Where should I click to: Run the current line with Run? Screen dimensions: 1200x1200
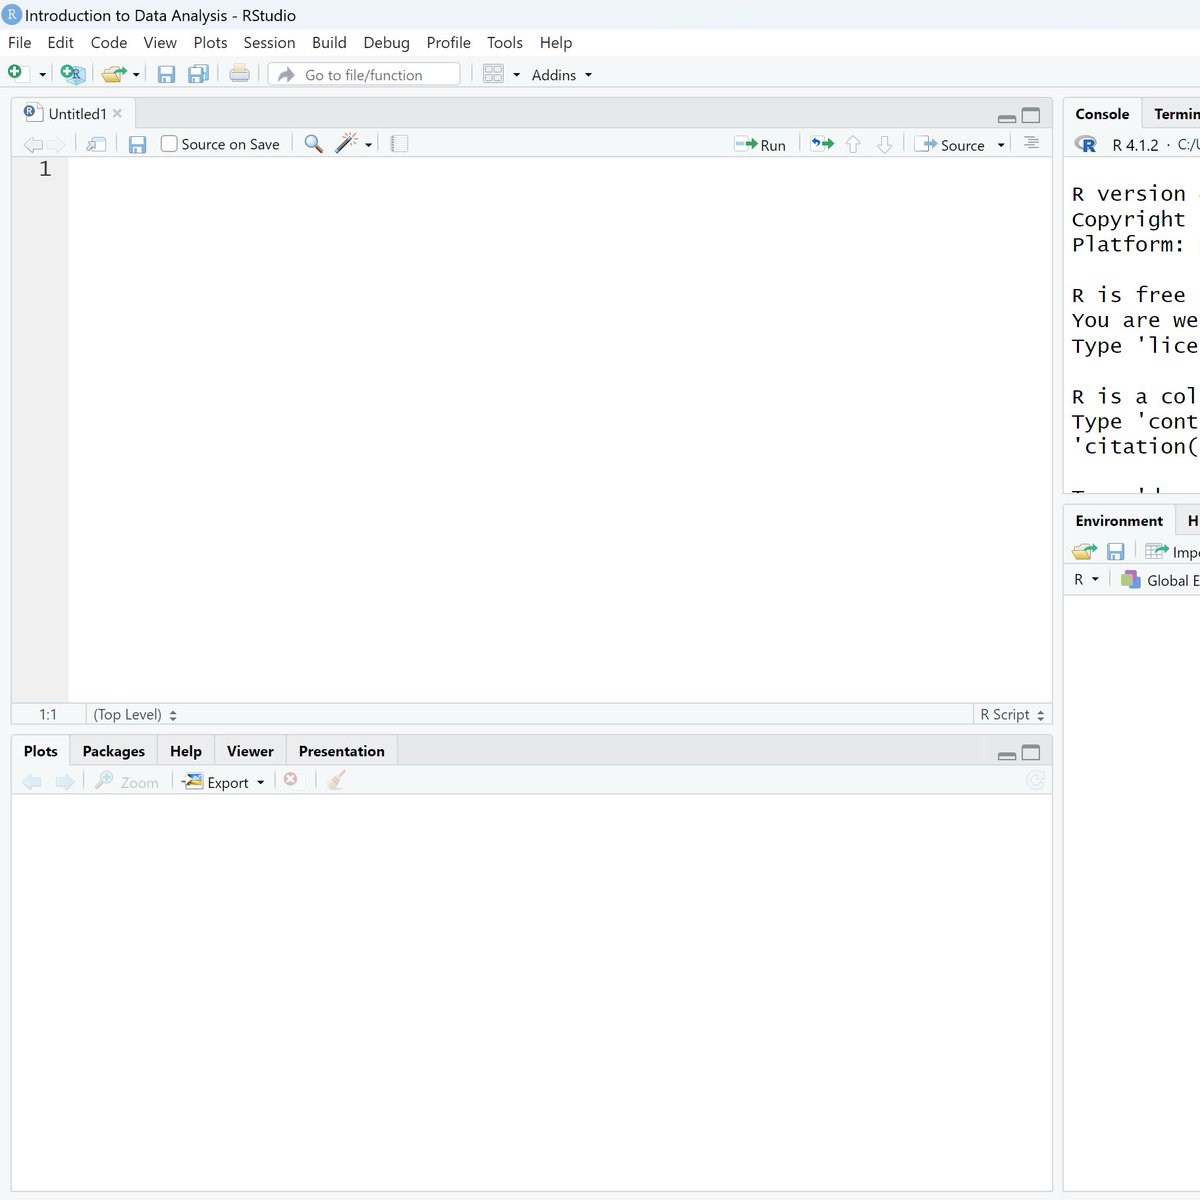point(760,145)
